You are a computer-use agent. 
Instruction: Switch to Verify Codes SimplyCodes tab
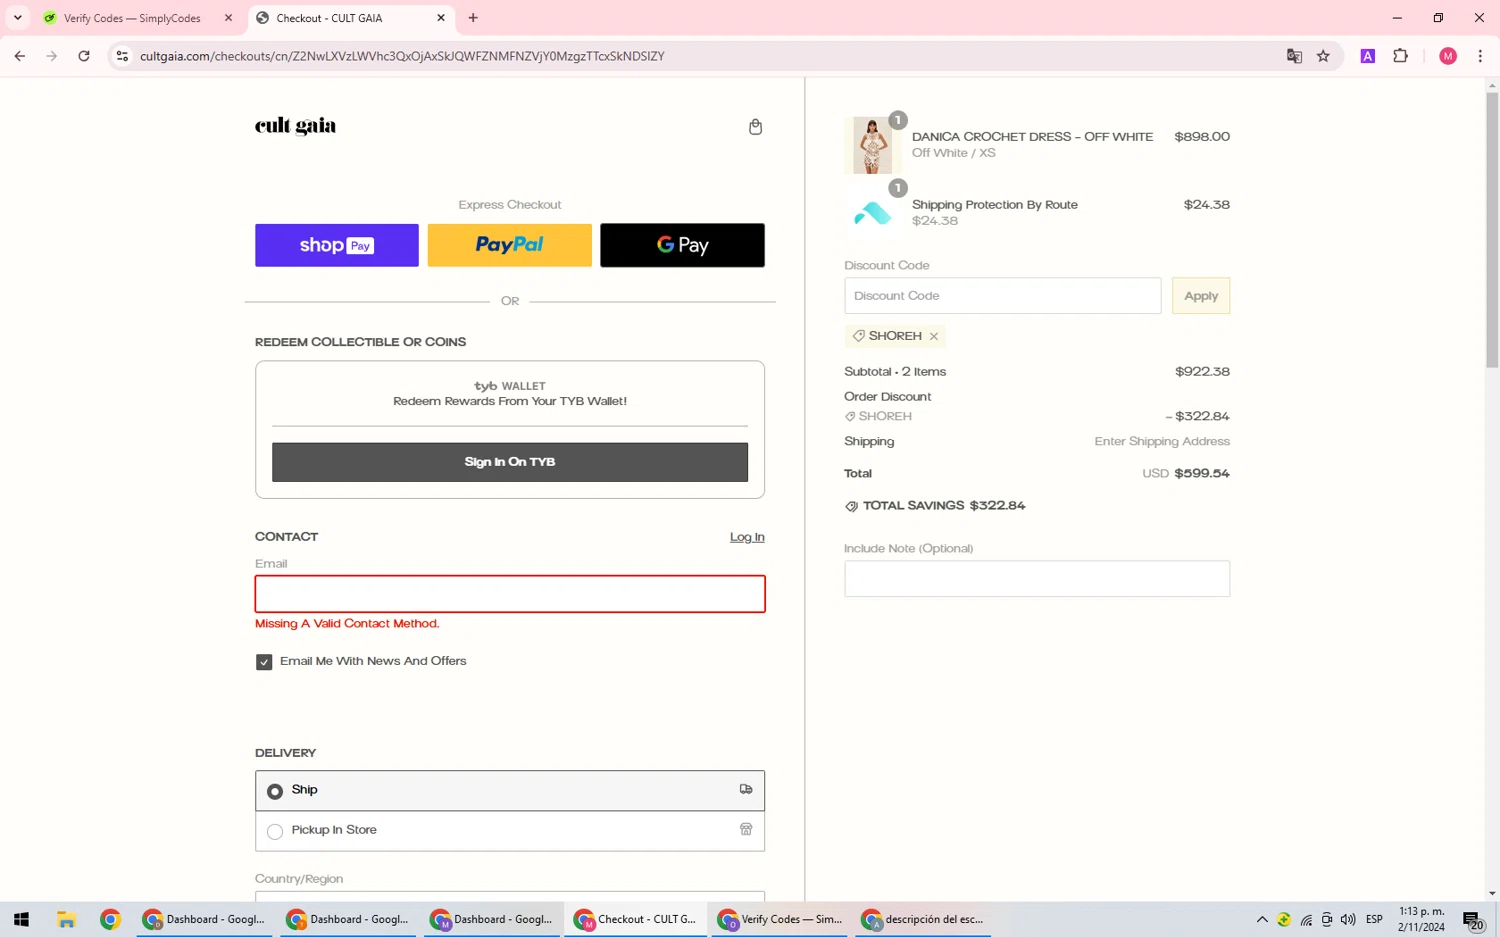tap(130, 18)
